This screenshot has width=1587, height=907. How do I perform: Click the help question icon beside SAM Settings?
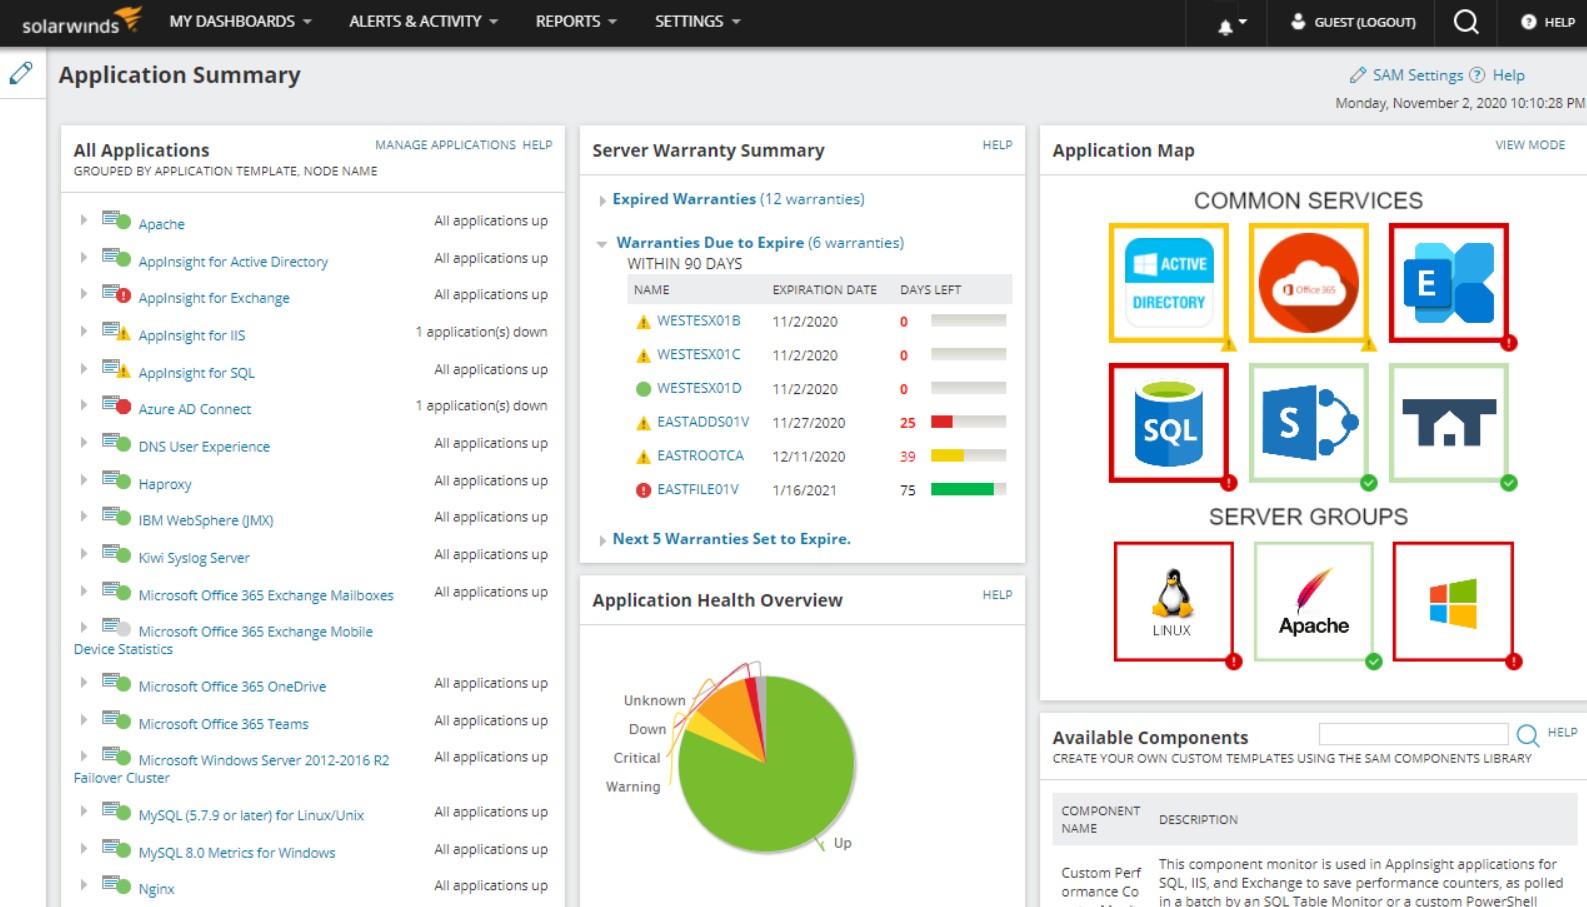pos(1477,75)
